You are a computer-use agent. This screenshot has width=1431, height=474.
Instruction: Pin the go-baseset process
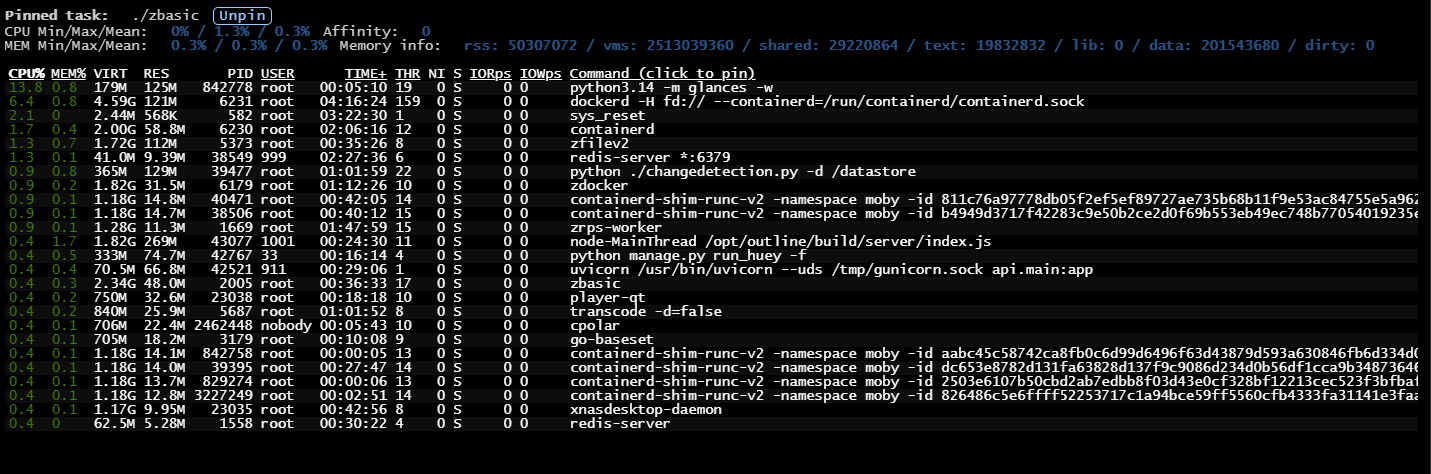tap(611, 339)
